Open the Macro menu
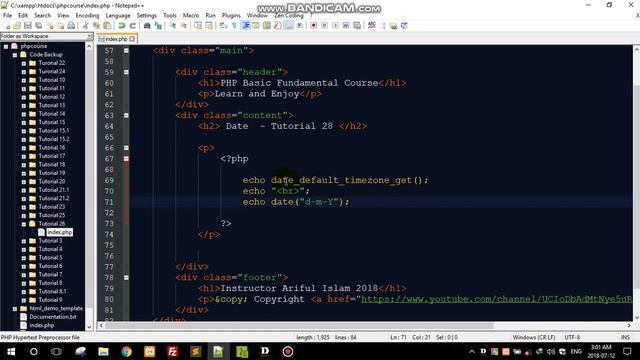Screen dimensions: 640x360 (x=191, y=16)
